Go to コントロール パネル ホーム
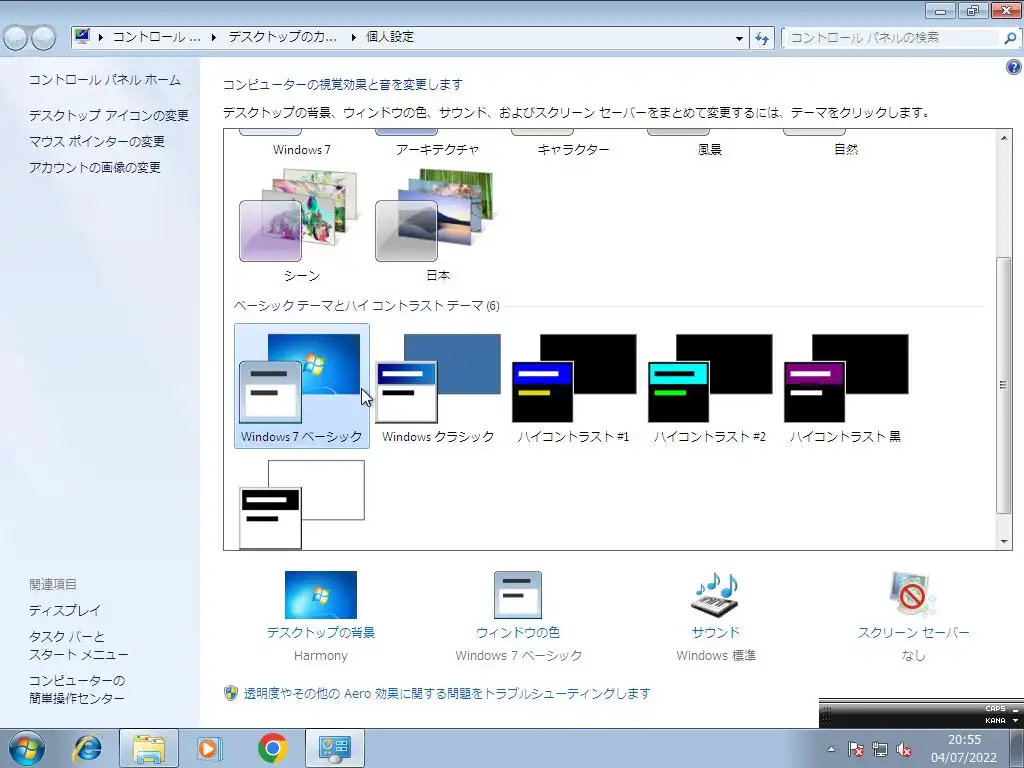This screenshot has width=1024, height=768. click(x=104, y=80)
